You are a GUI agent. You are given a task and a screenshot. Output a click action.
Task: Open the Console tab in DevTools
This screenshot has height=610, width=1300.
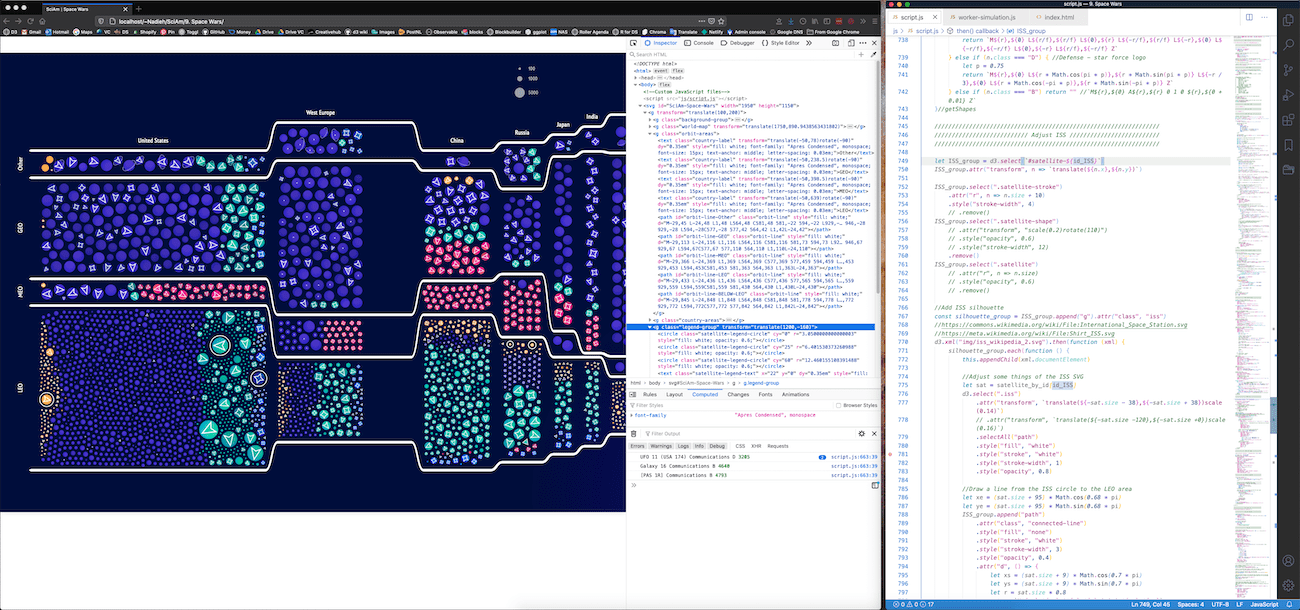coord(700,43)
